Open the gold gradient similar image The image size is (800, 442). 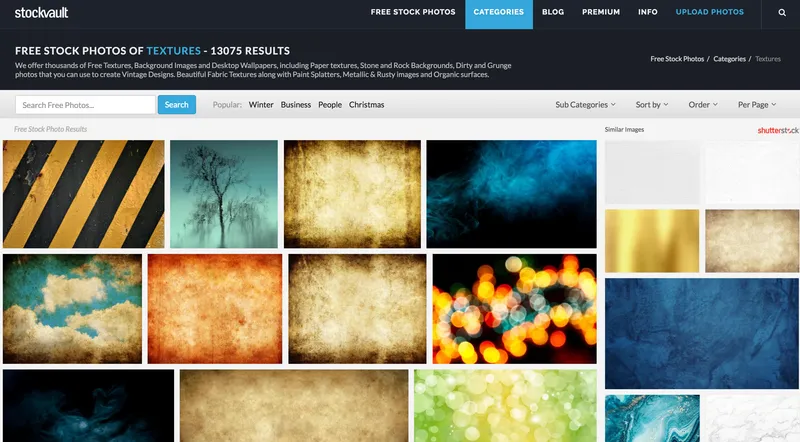tap(652, 240)
